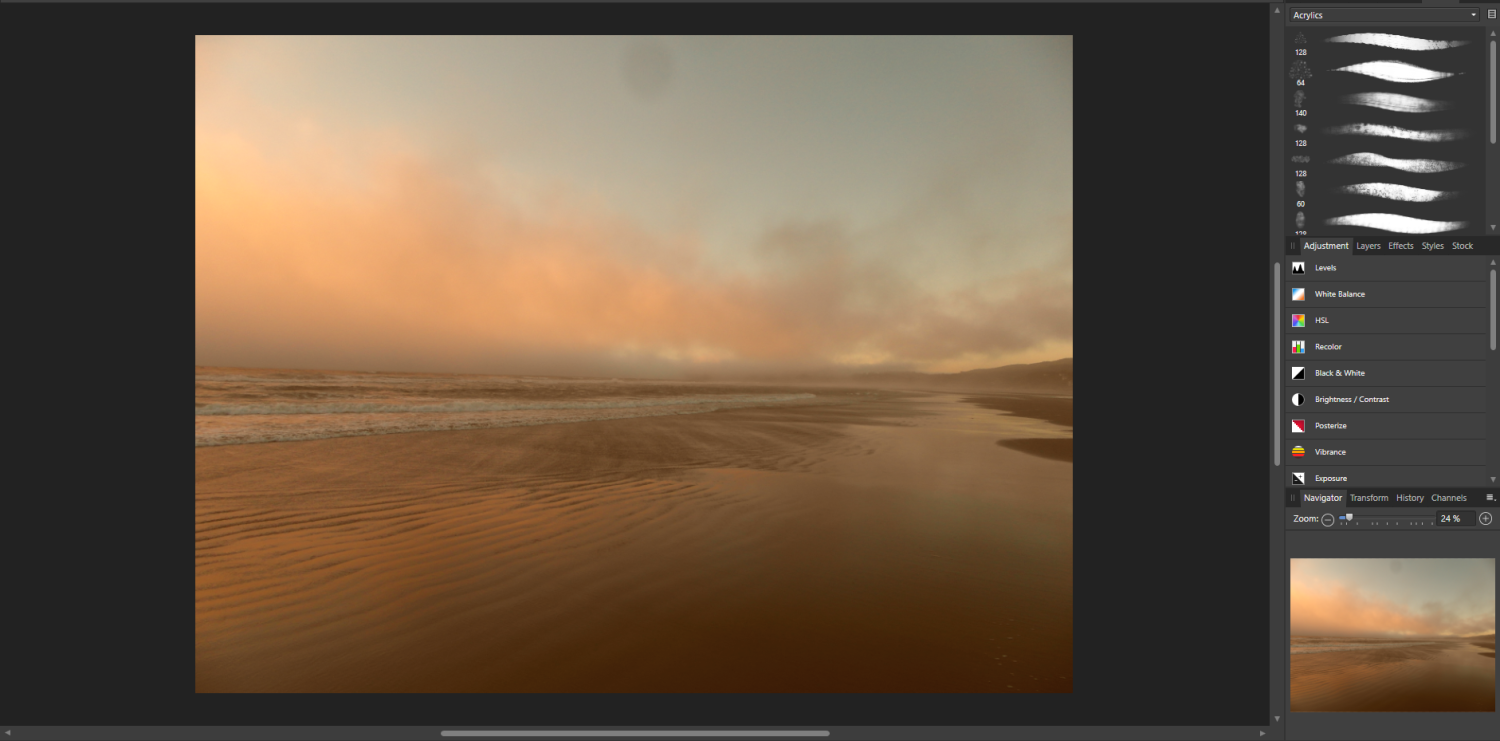1500x741 pixels.
Task: Switch to the Stock tab
Action: click(x=1463, y=246)
